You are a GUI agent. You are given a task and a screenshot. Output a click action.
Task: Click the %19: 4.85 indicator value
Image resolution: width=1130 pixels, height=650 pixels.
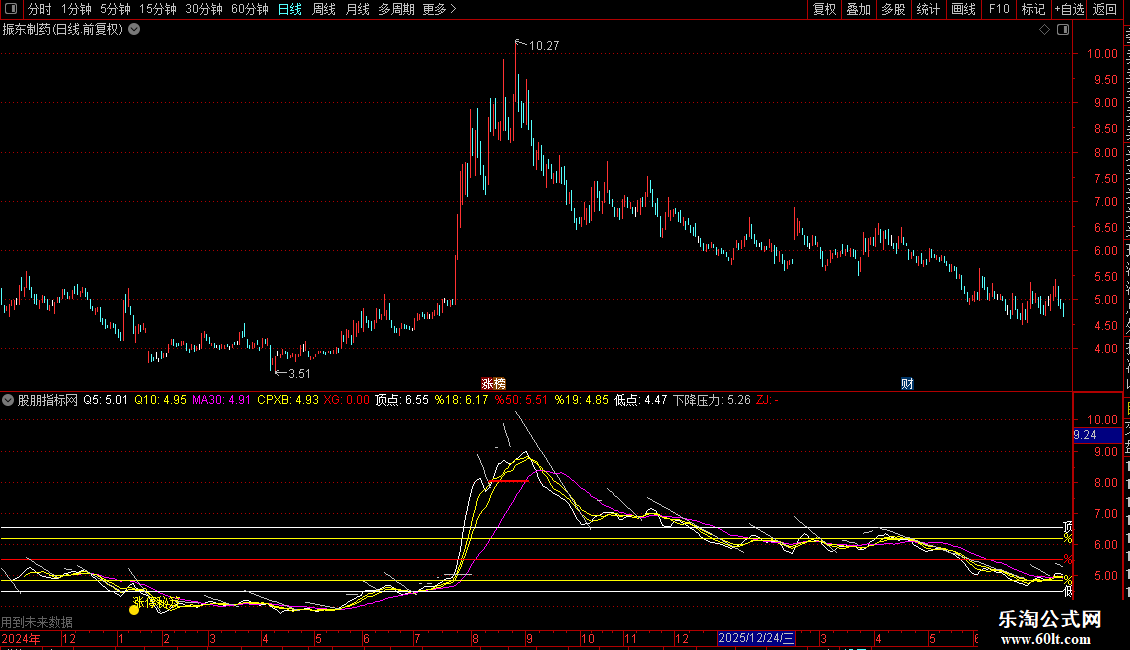point(582,400)
